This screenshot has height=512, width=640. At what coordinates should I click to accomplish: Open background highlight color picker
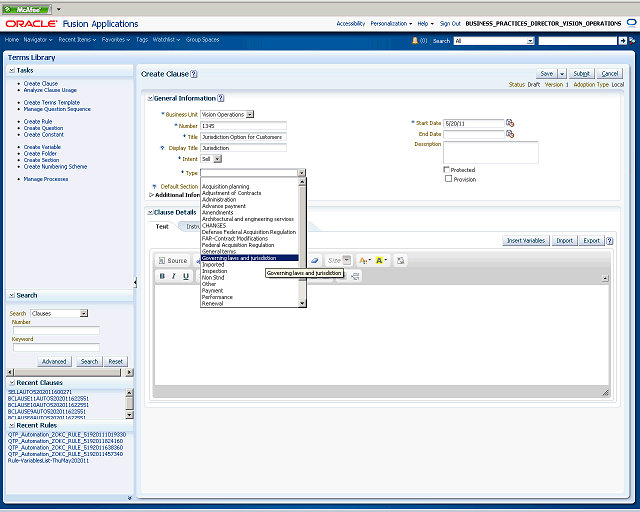coord(380,260)
